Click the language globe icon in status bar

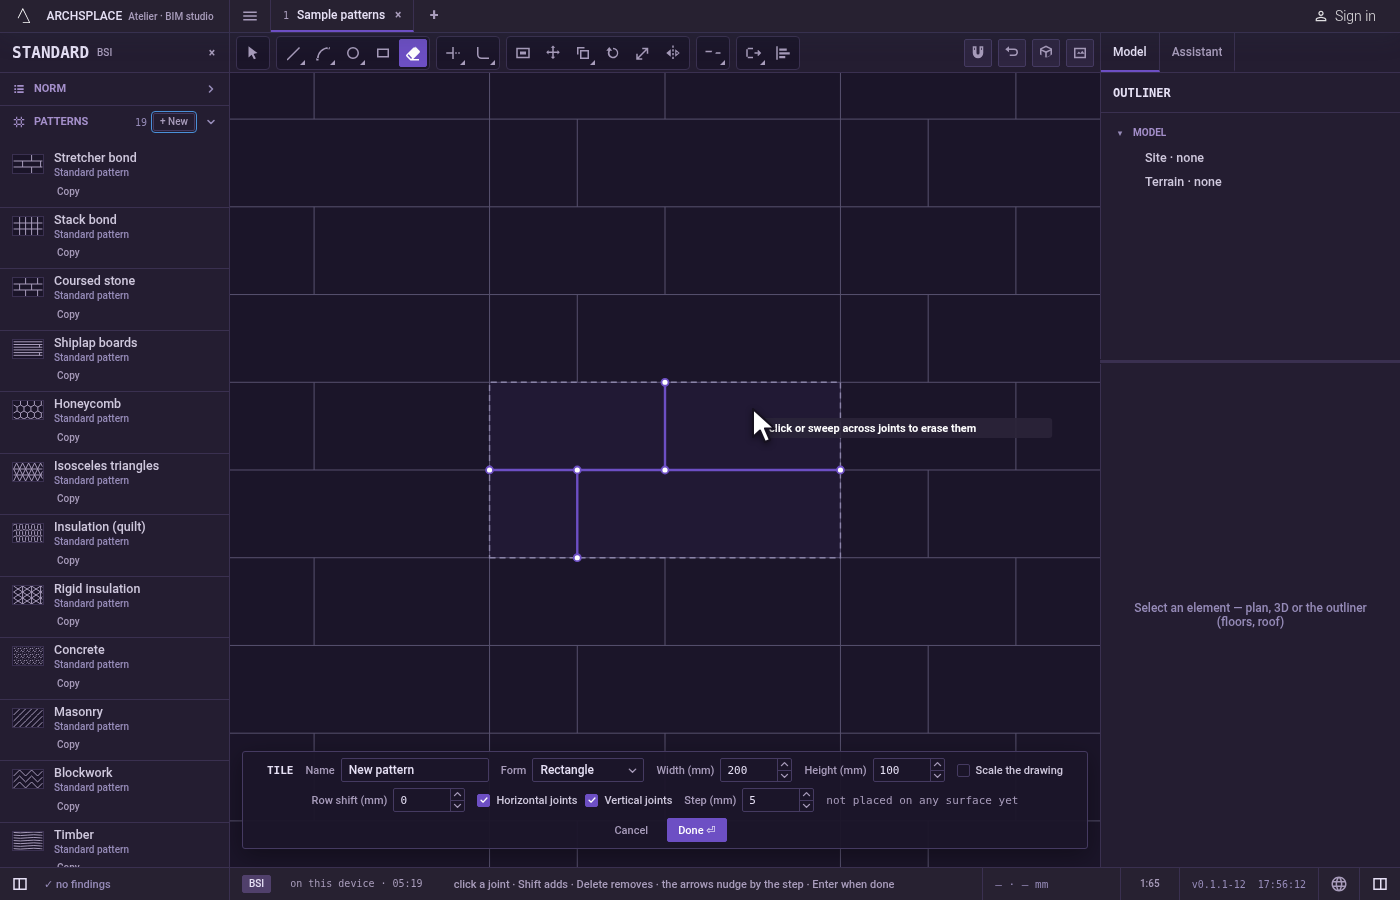click(x=1339, y=884)
